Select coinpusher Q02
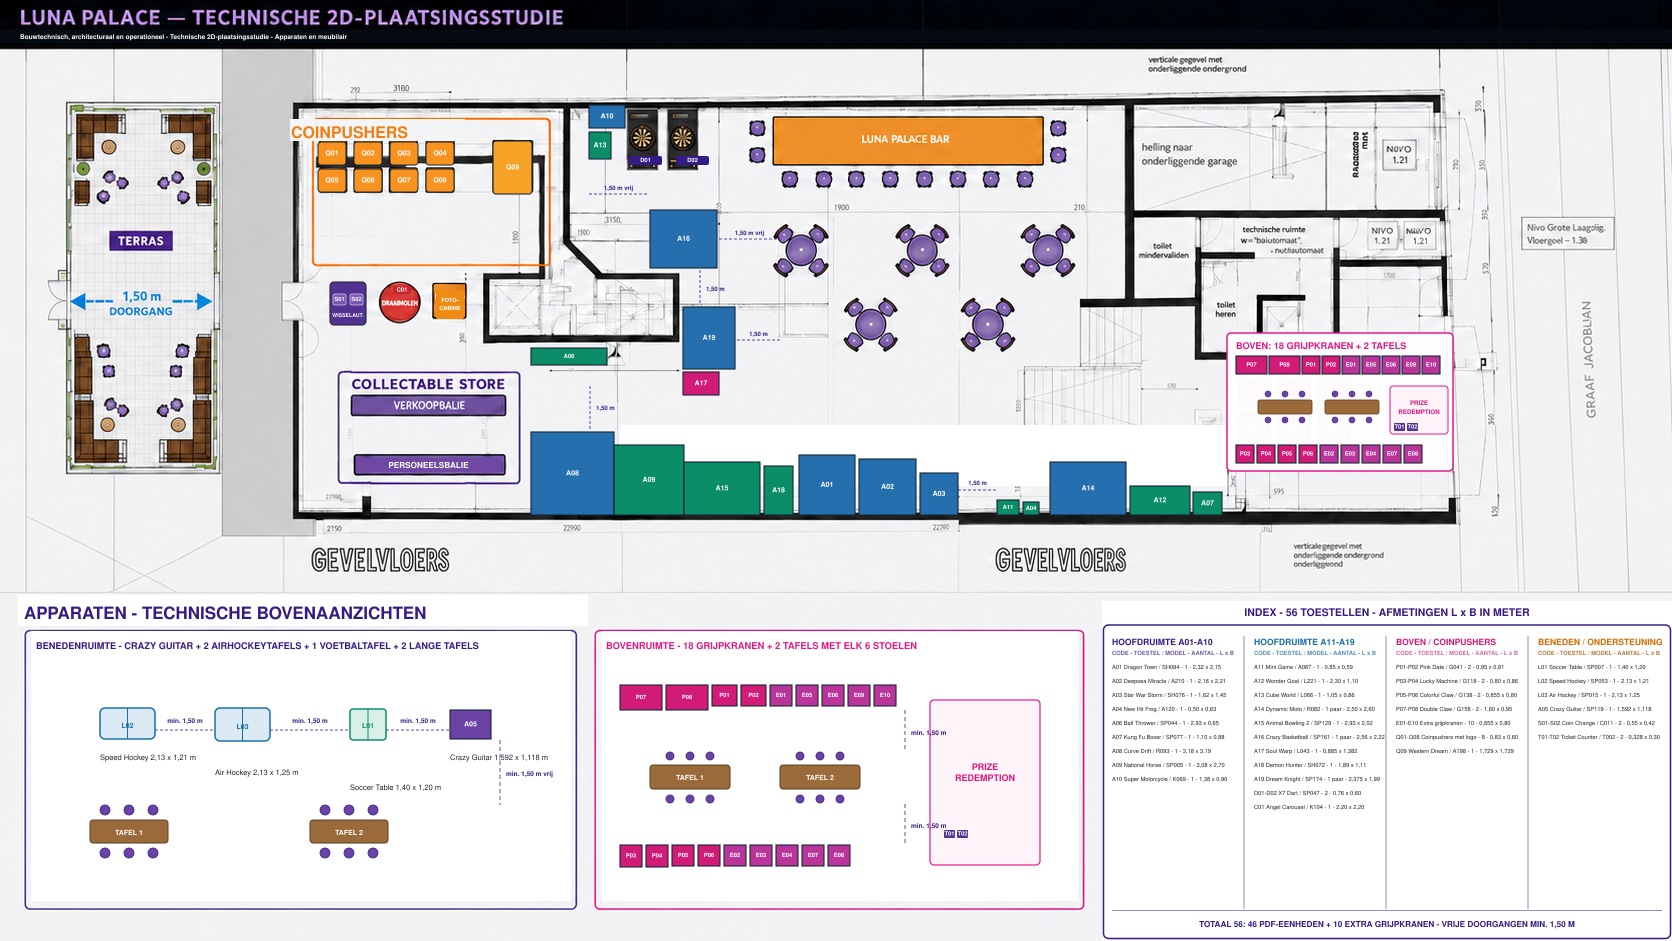Image resolution: width=1672 pixels, height=941 pixels. [x=368, y=153]
